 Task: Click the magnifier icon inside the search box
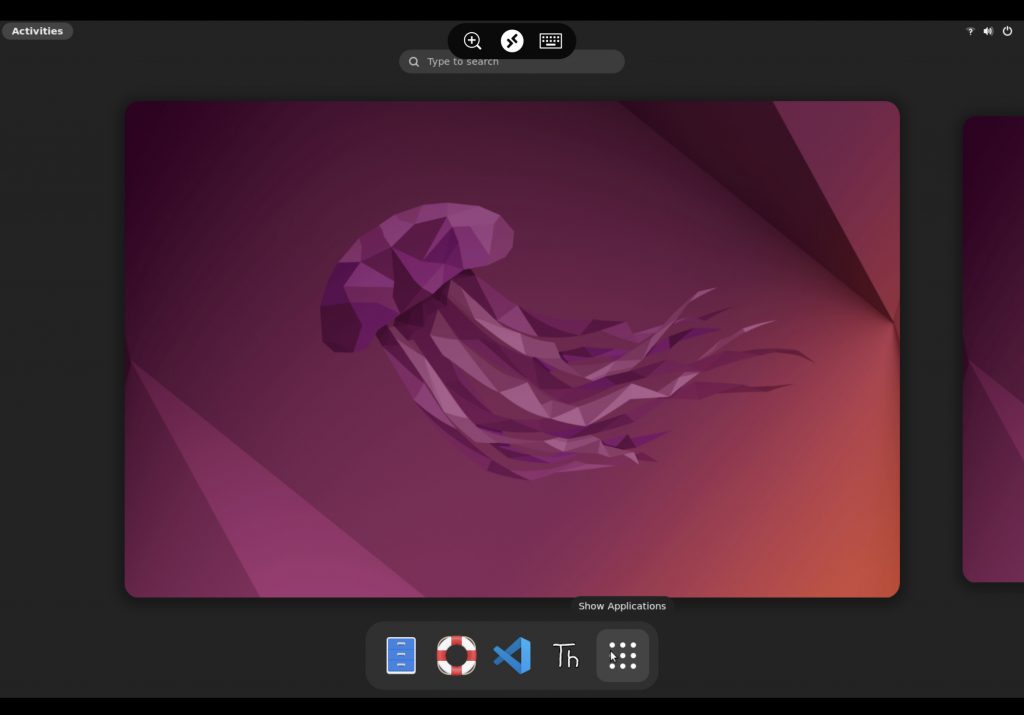click(x=414, y=62)
